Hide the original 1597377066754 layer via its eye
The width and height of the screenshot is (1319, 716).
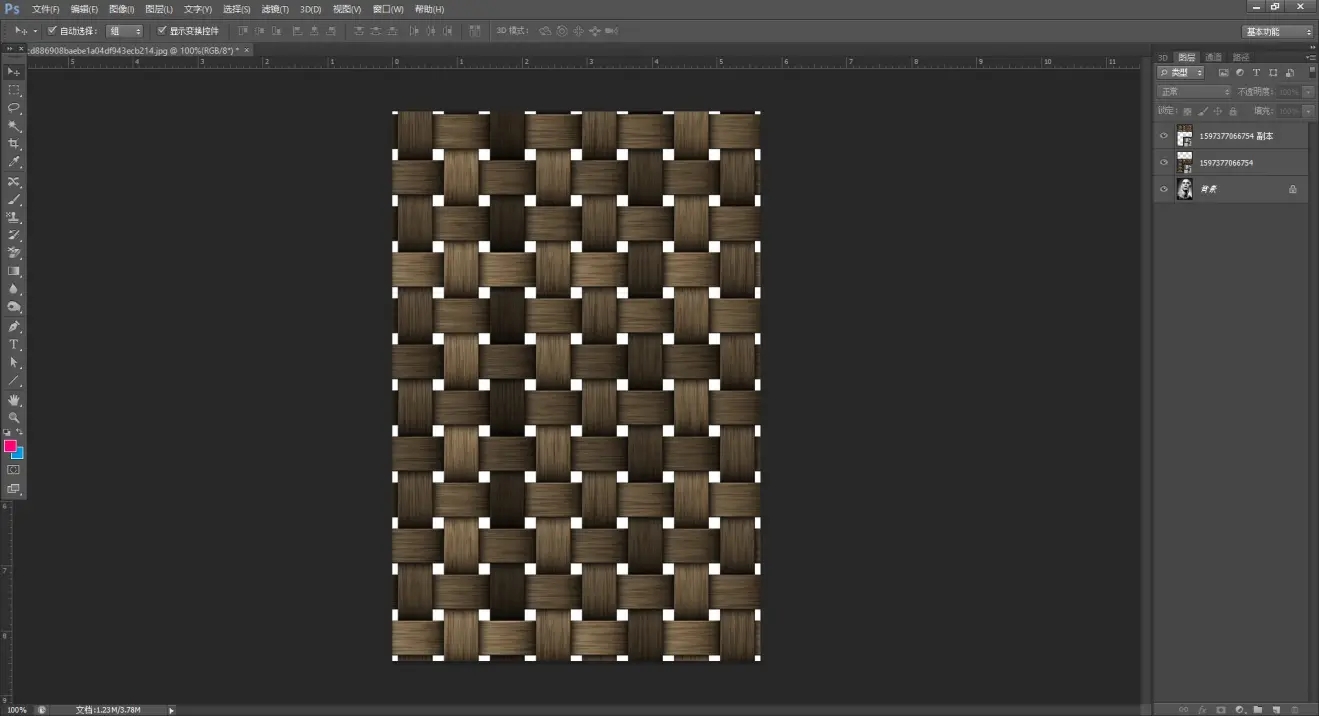click(1164, 162)
